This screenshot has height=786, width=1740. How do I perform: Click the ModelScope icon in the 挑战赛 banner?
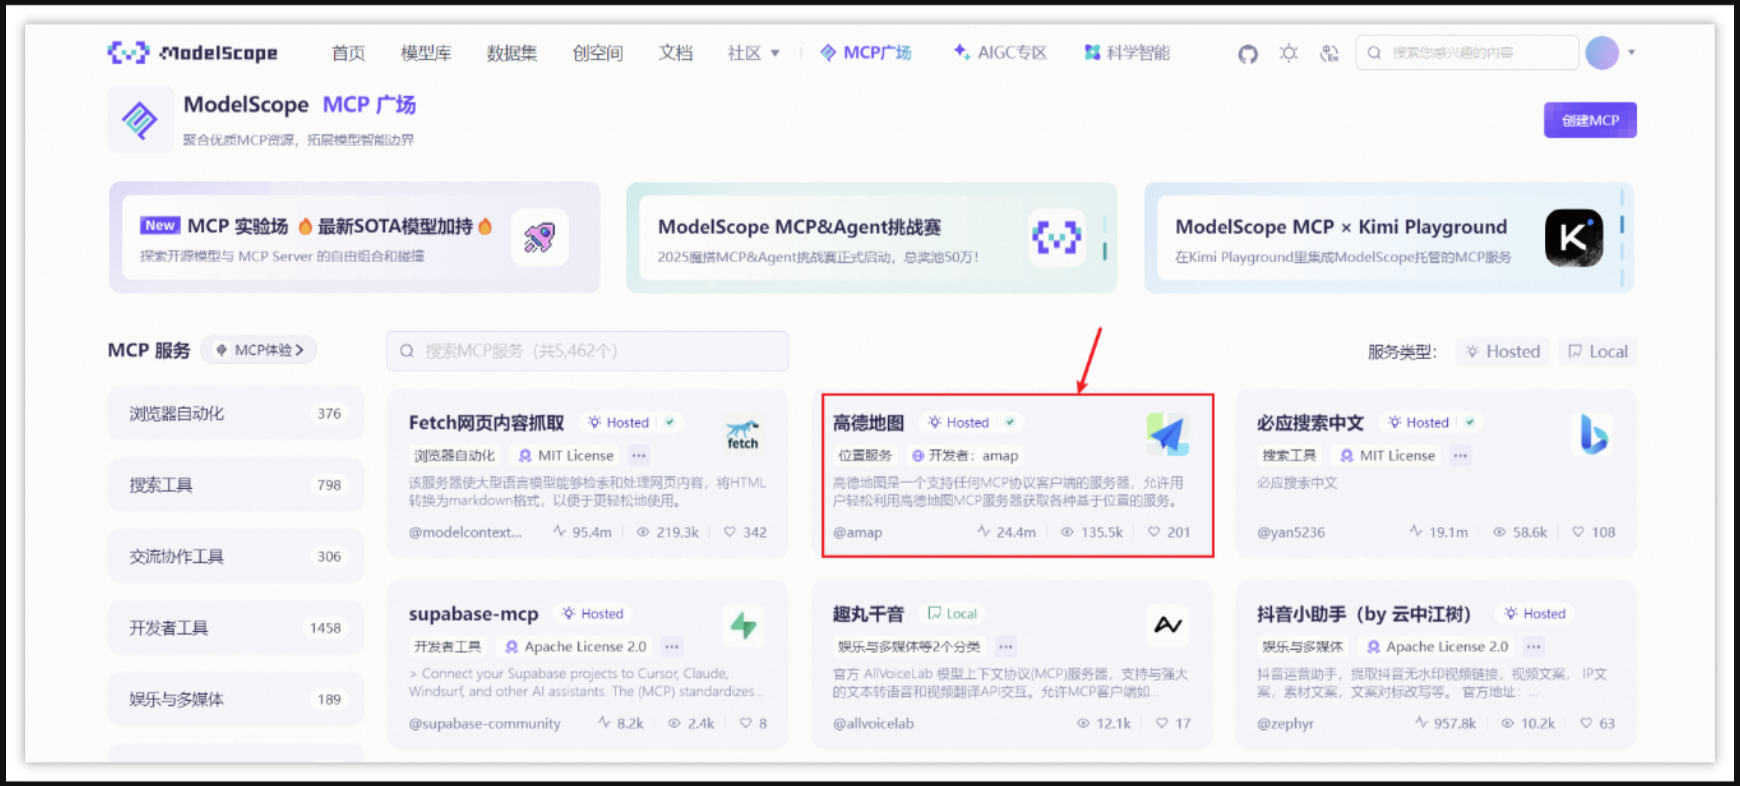1057,238
